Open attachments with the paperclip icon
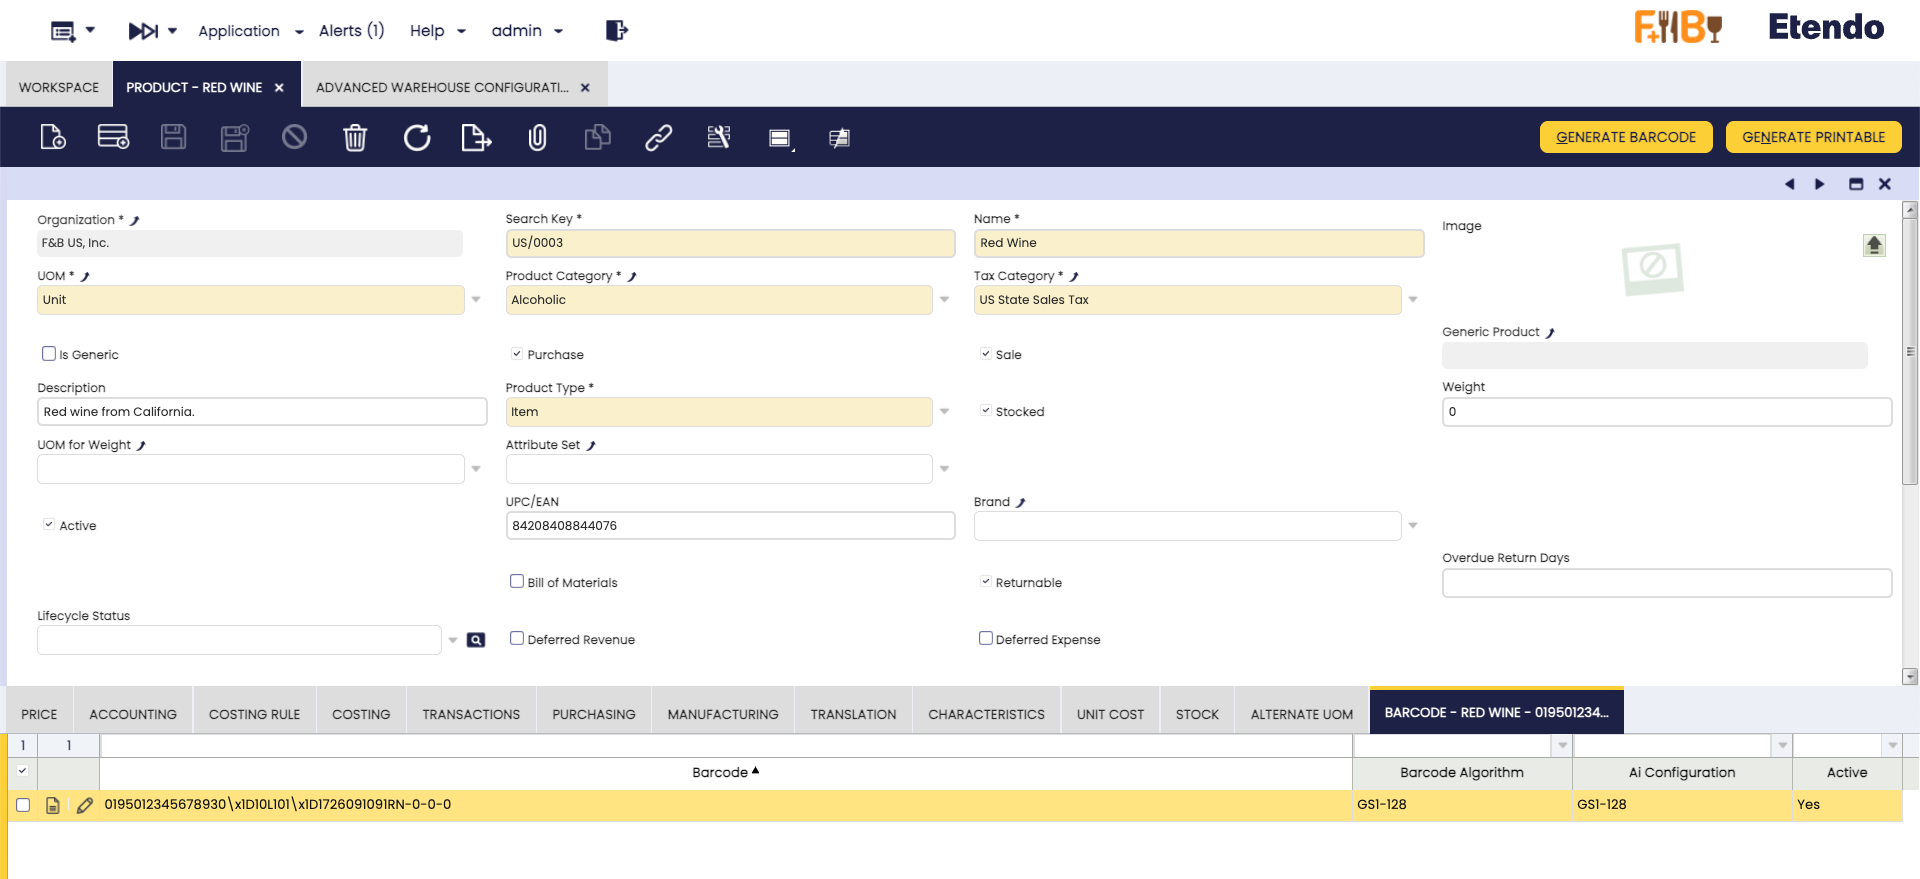 (x=537, y=137)
